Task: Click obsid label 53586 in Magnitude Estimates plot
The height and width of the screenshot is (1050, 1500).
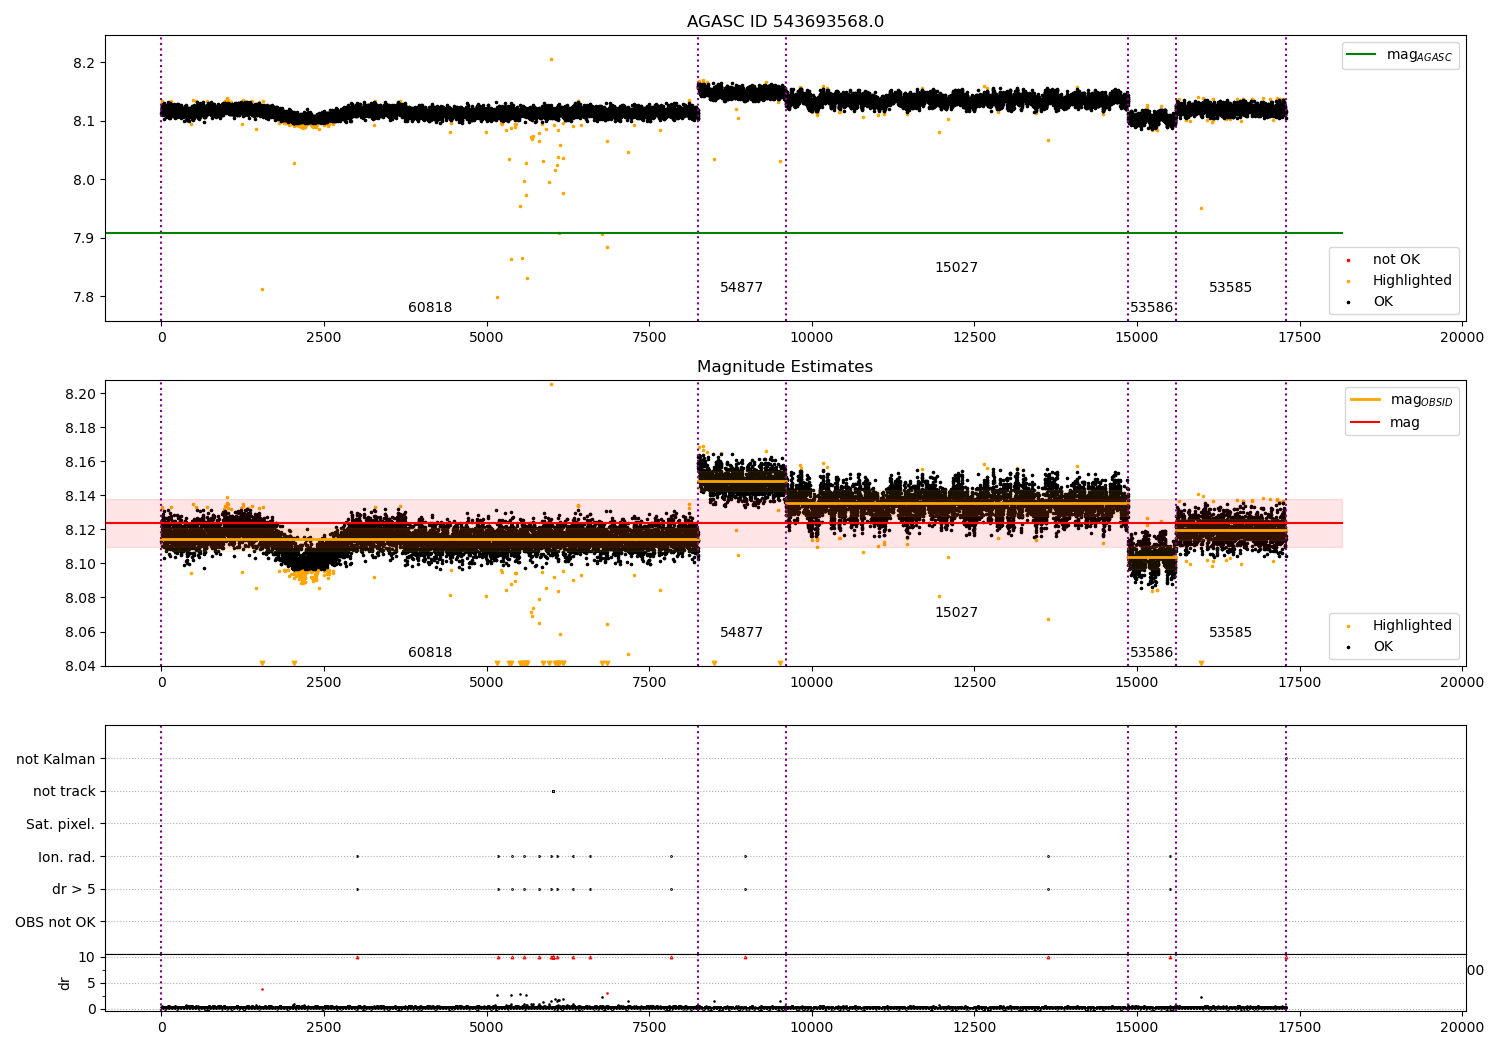Action: 1151,653
